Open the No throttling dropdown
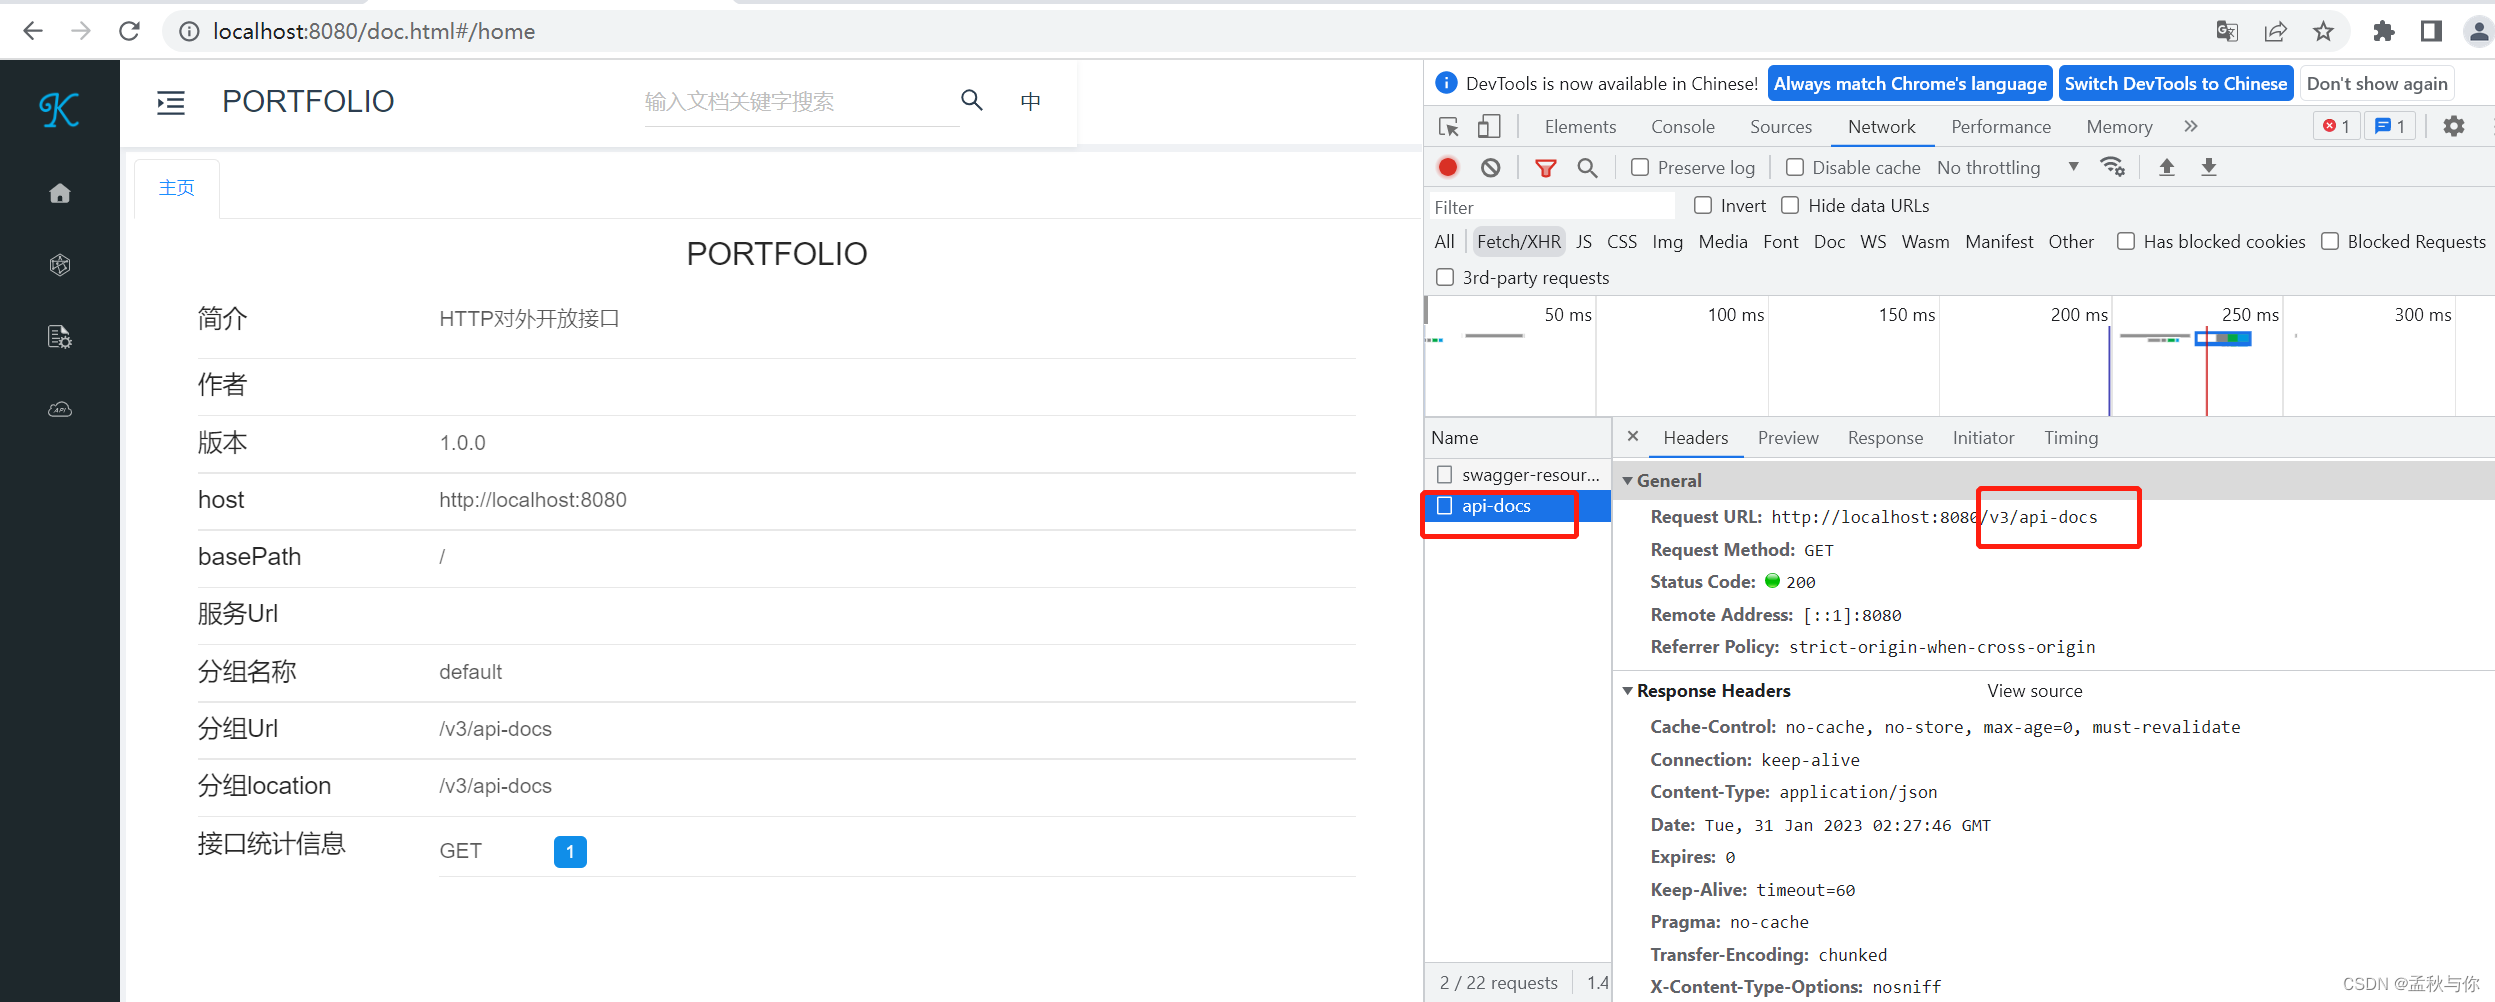Screen dimensions: 2495x1002 point(2008,167)
